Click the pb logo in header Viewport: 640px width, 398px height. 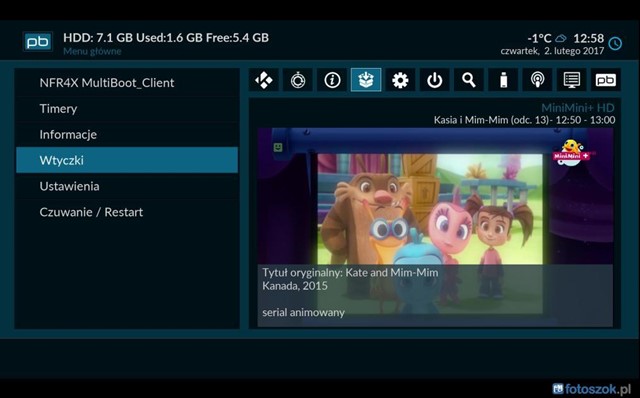click(38, 42)
